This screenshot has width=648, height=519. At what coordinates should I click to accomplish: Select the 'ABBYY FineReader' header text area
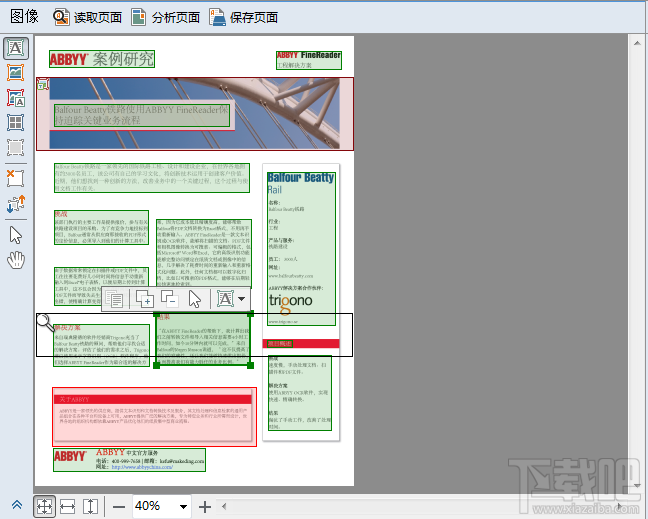point(309,60)
